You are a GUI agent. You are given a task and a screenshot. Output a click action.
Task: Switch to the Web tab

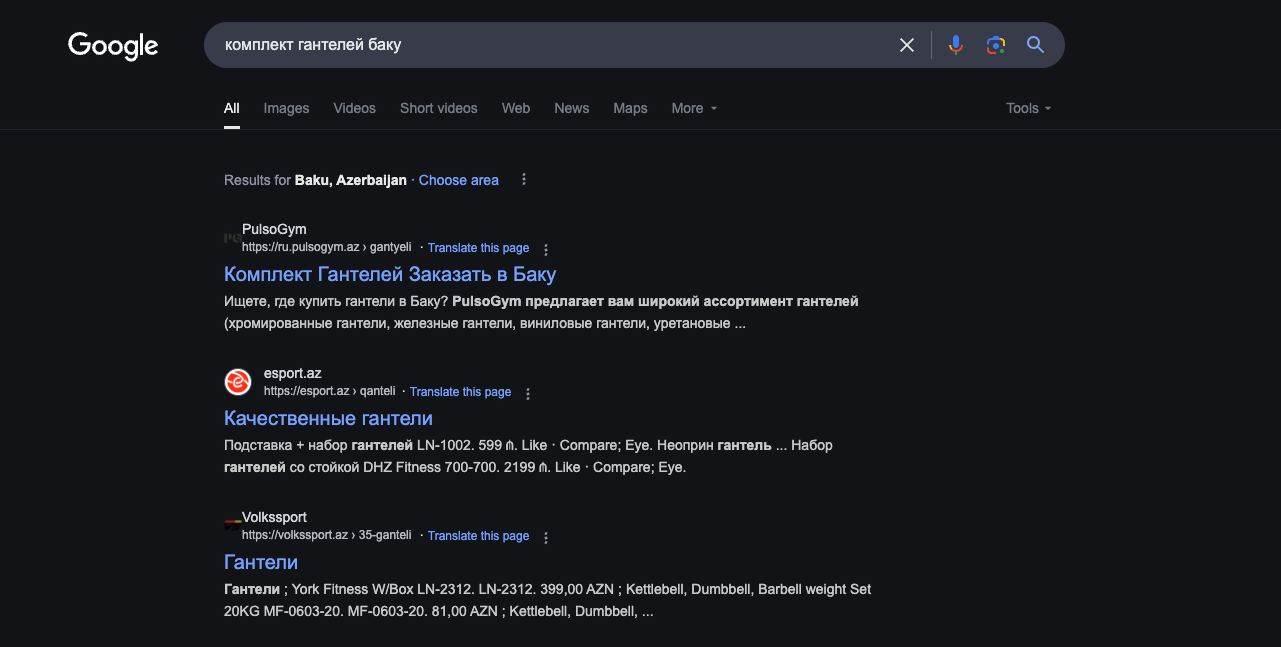[516, 108]
